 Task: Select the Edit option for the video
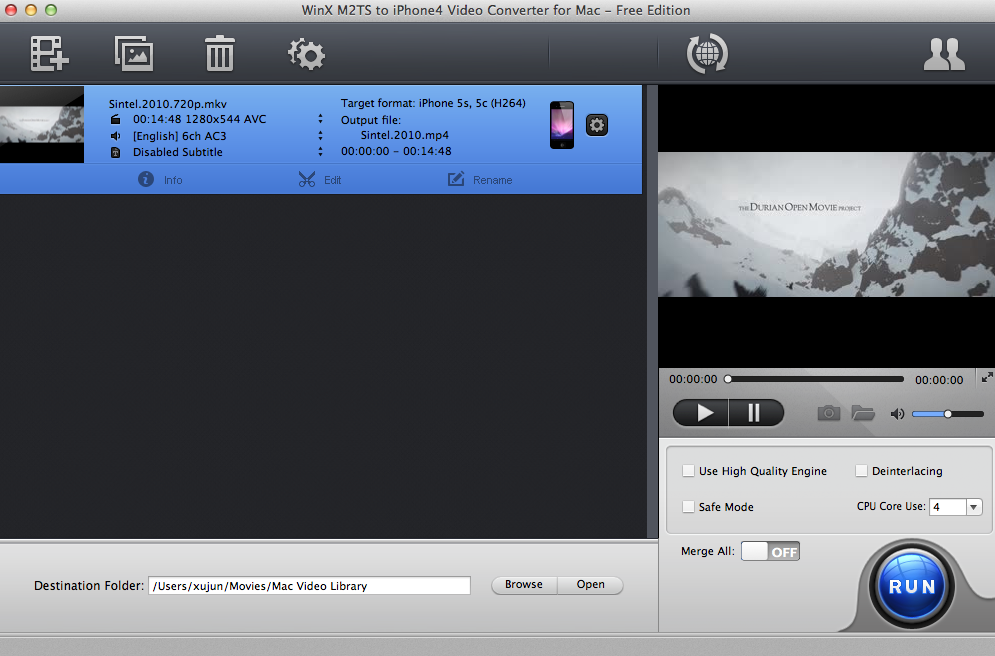pos(319,180)
